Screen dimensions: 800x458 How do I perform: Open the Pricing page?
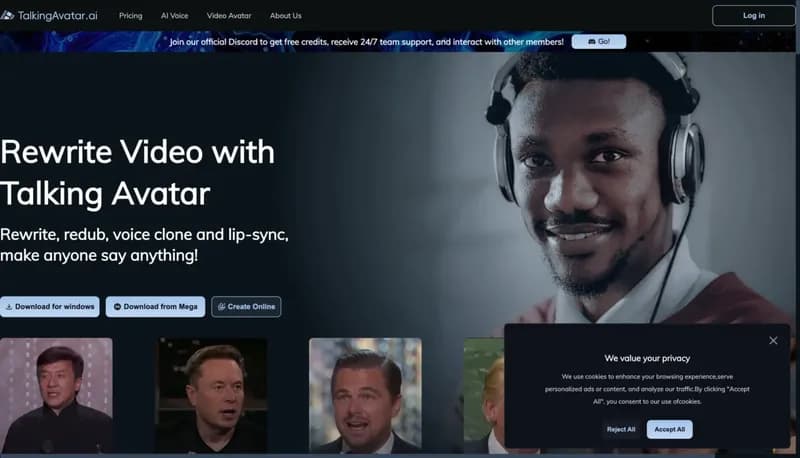pos(131,16)
